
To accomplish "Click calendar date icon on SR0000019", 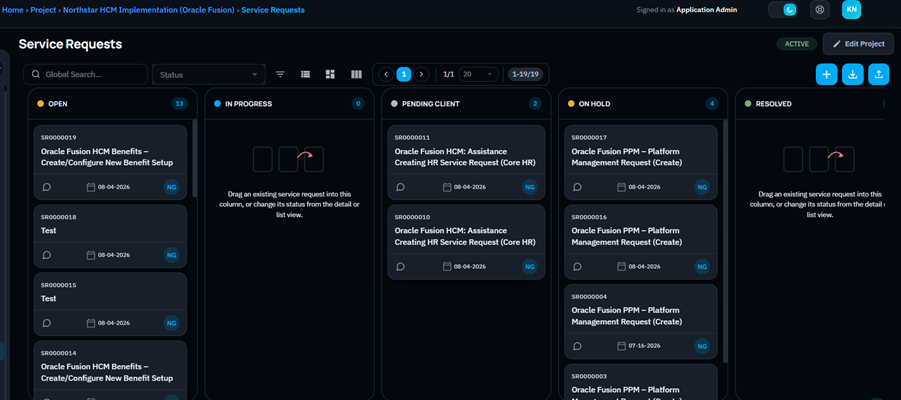I will pyautogui.click(x=90, y=187).
